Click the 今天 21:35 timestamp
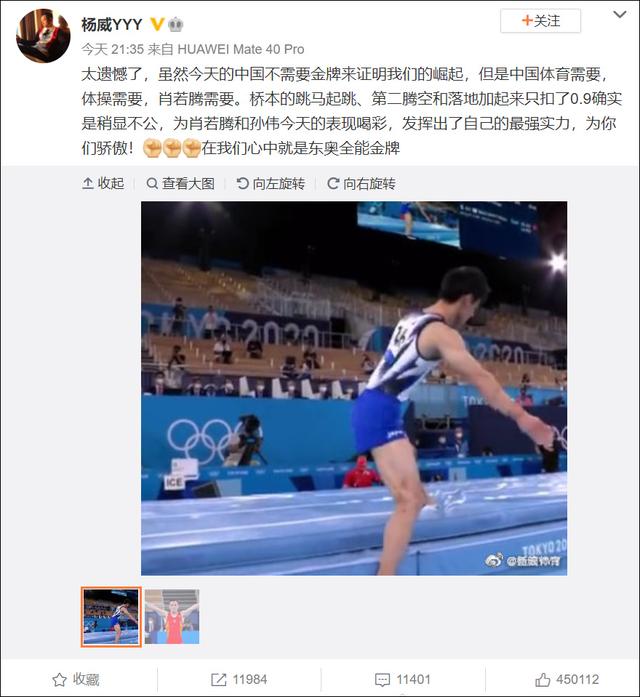 point(112,49)
